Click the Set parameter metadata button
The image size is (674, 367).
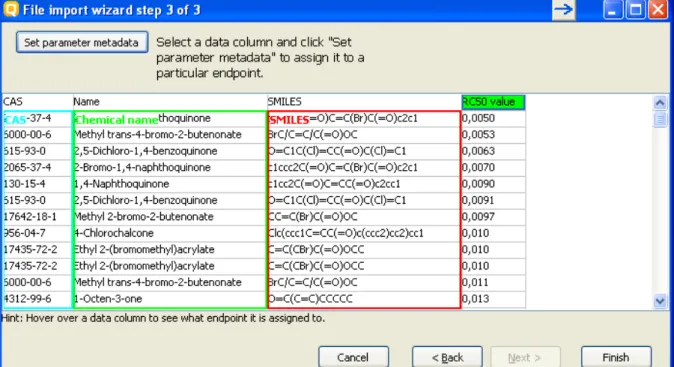pos(82,42)
